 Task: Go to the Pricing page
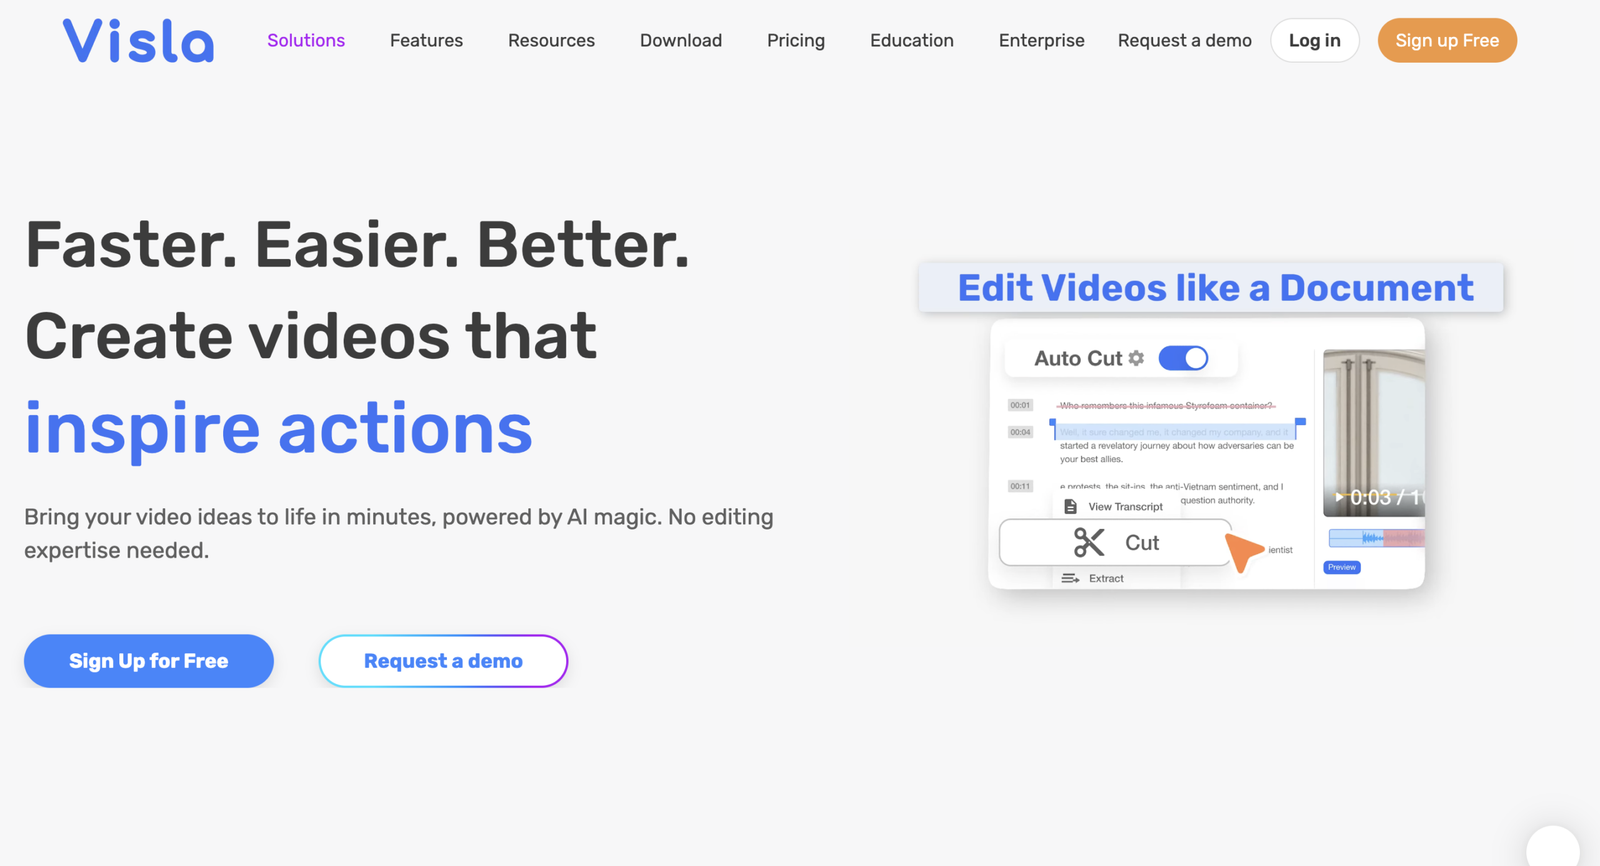point(796,40)
